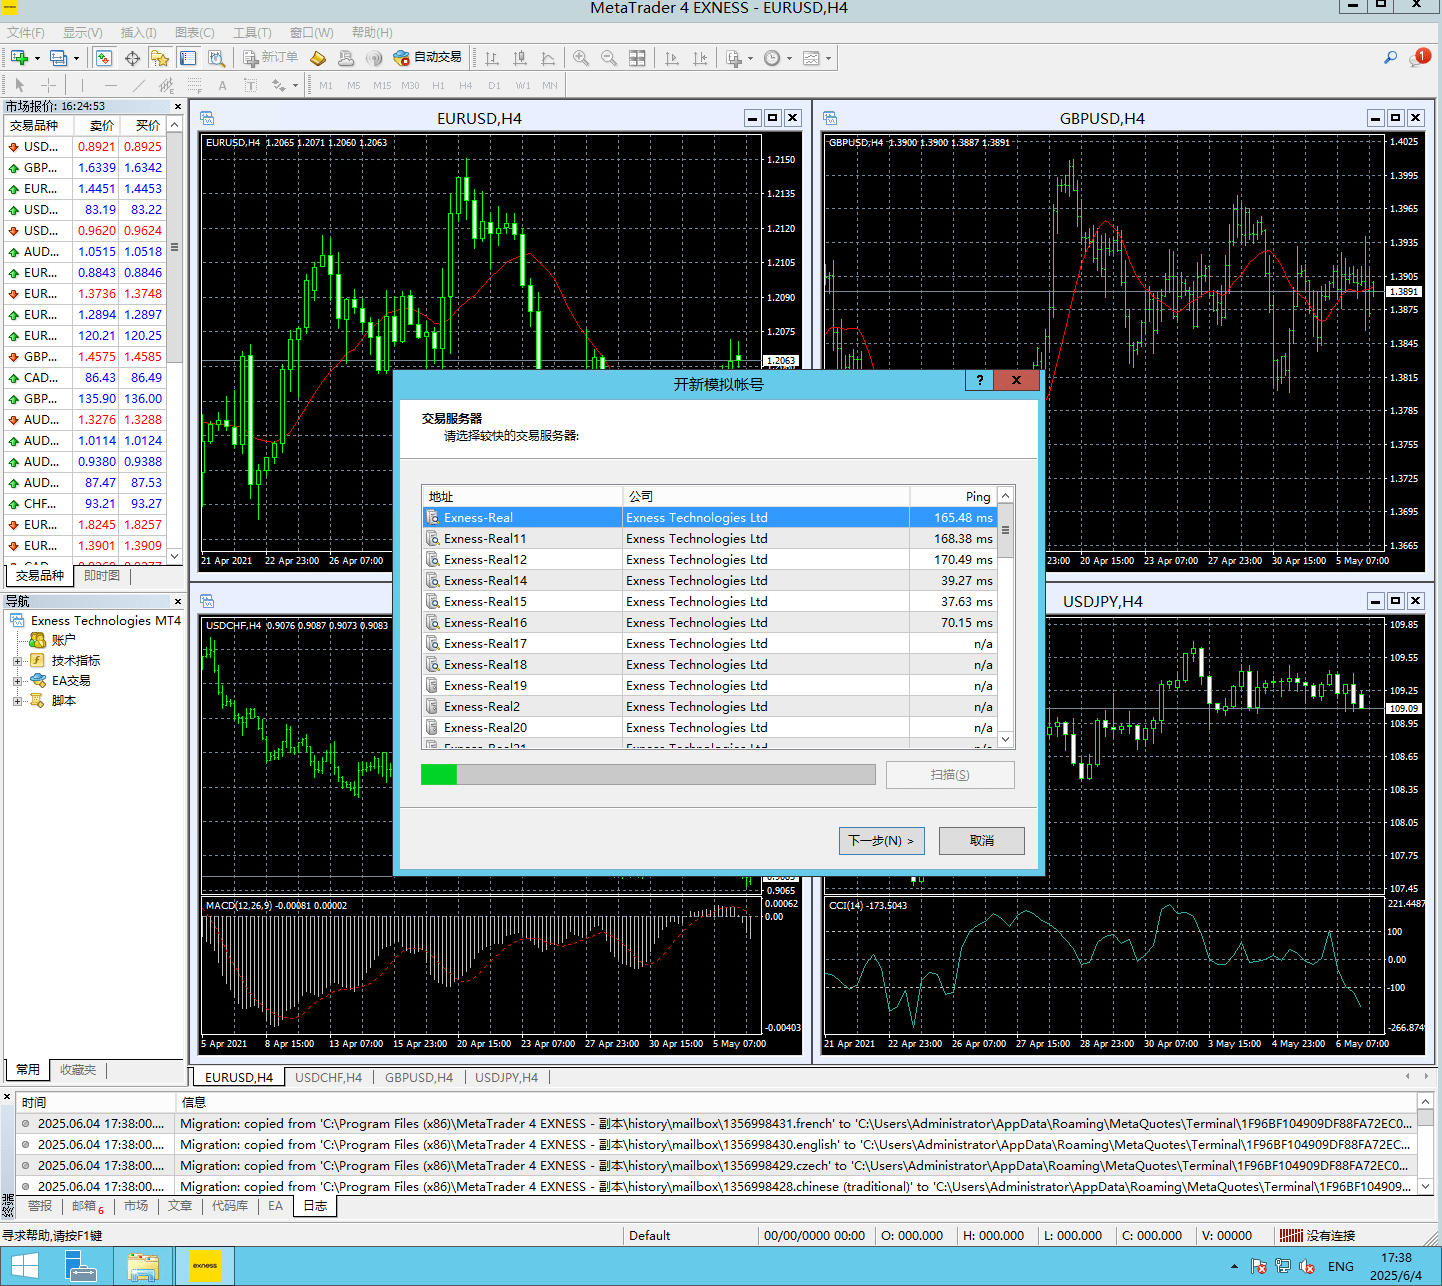
Task: Sort servers by the 地址 column header
Action: pyautogui.click(x=522, y=496)
